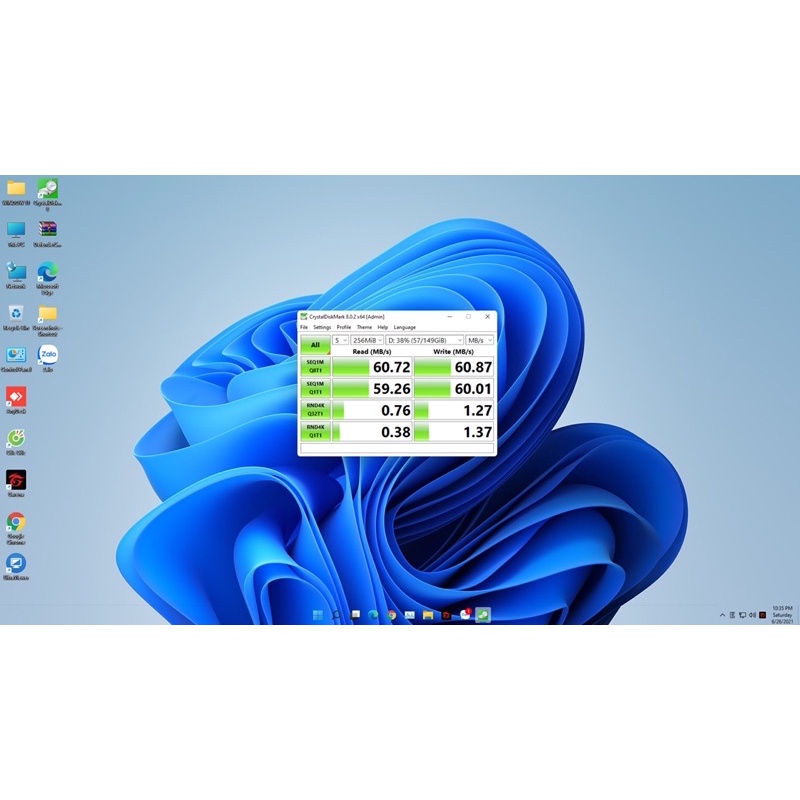800x800 pixels.
Task: Open the Garena desktop shortcut
Action: point(16,480)
